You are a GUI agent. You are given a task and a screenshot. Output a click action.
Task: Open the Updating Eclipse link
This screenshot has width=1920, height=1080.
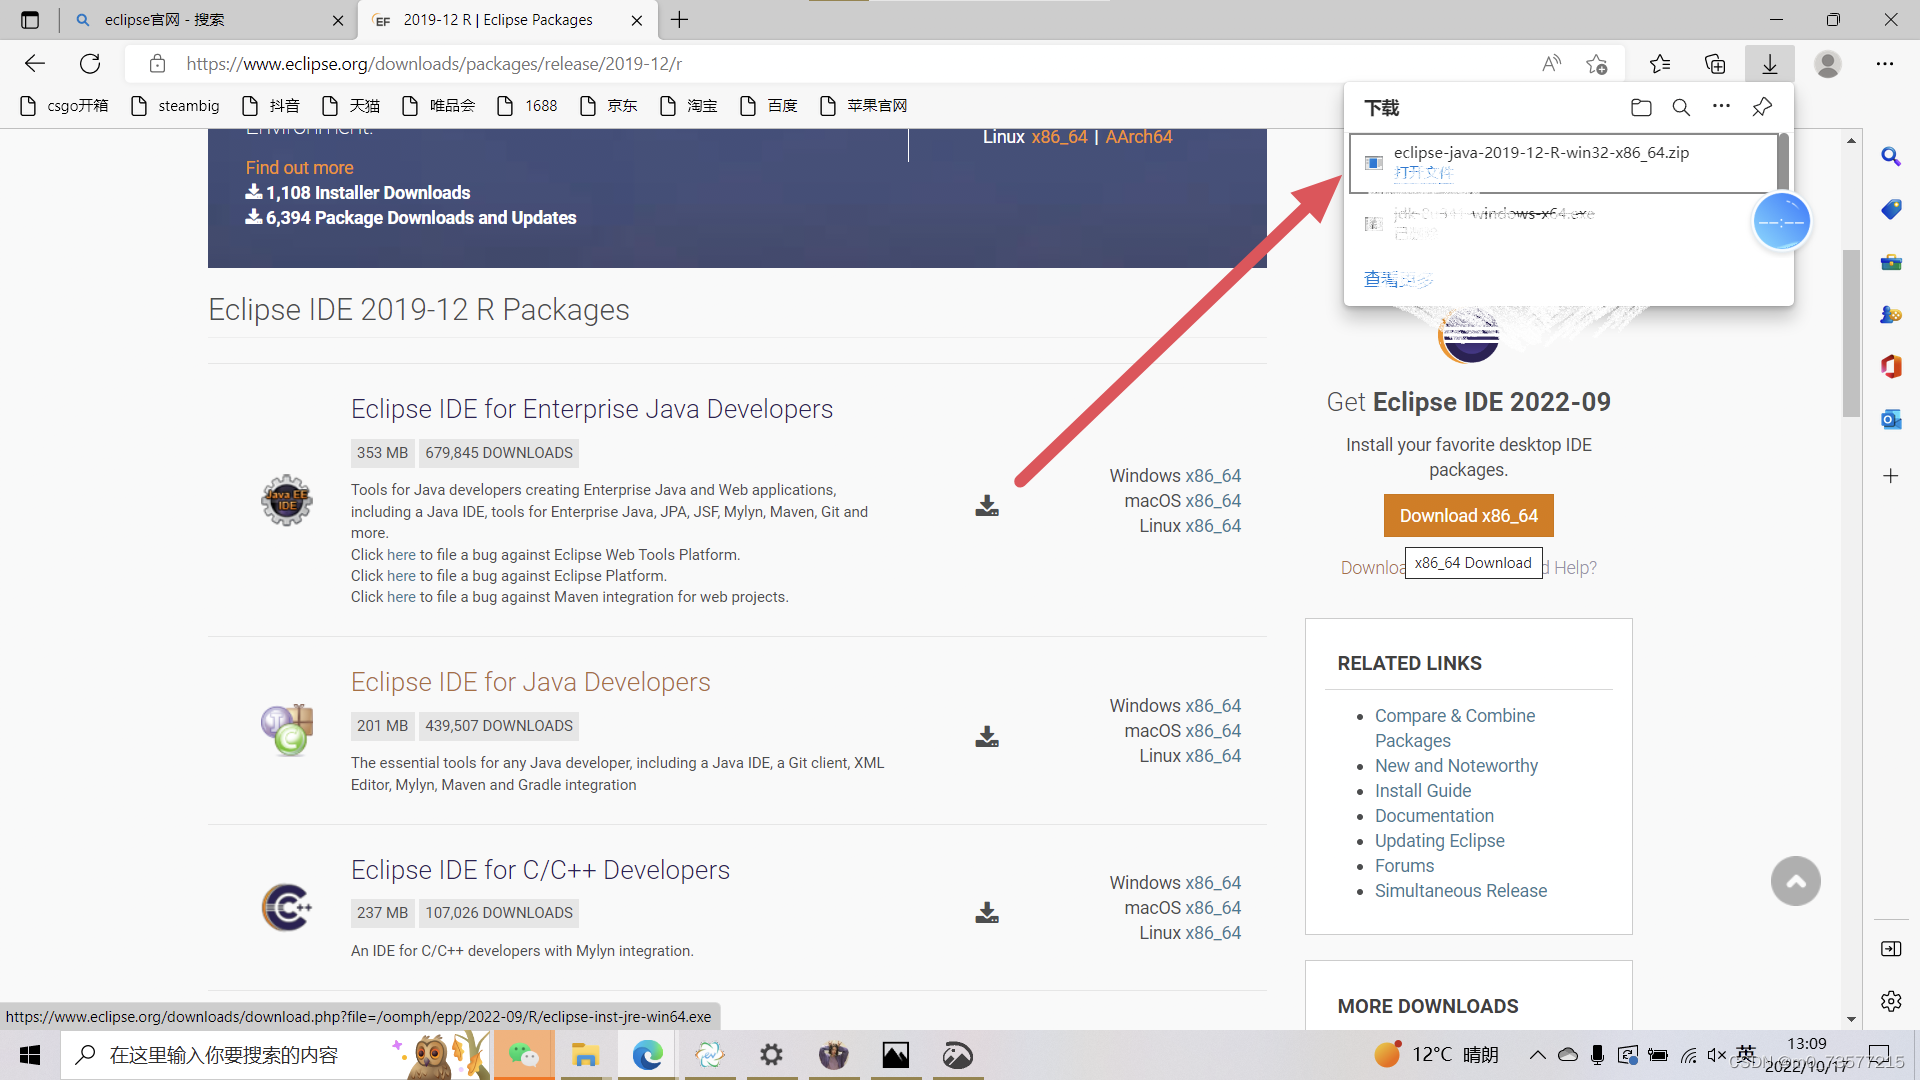click(1440, 841)
